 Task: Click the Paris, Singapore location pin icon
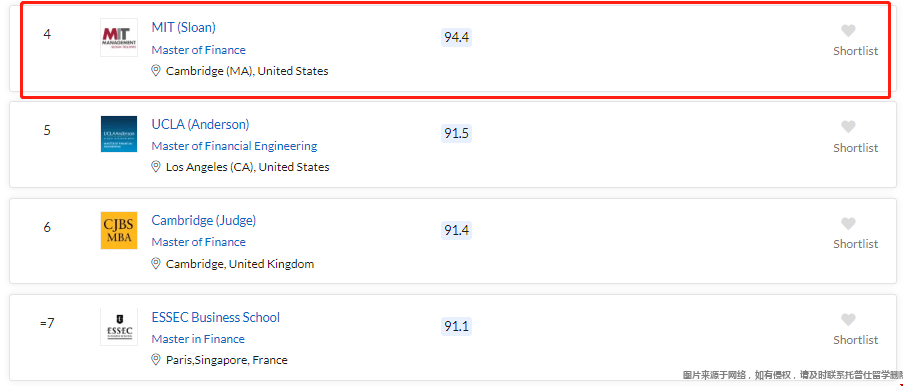point(155,359)
